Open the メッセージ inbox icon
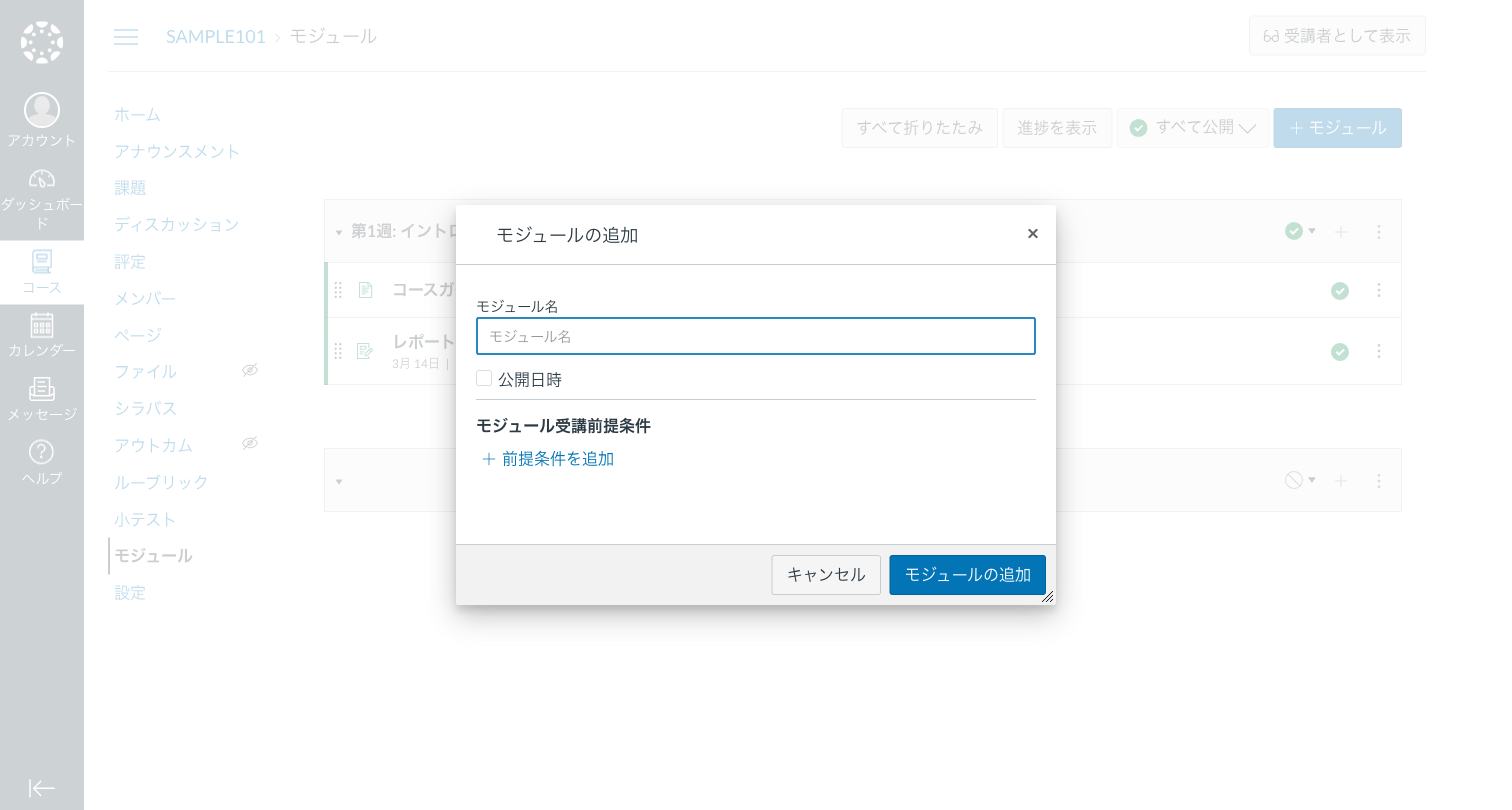This screenshot has height=810, width=1512. [42, 388]
